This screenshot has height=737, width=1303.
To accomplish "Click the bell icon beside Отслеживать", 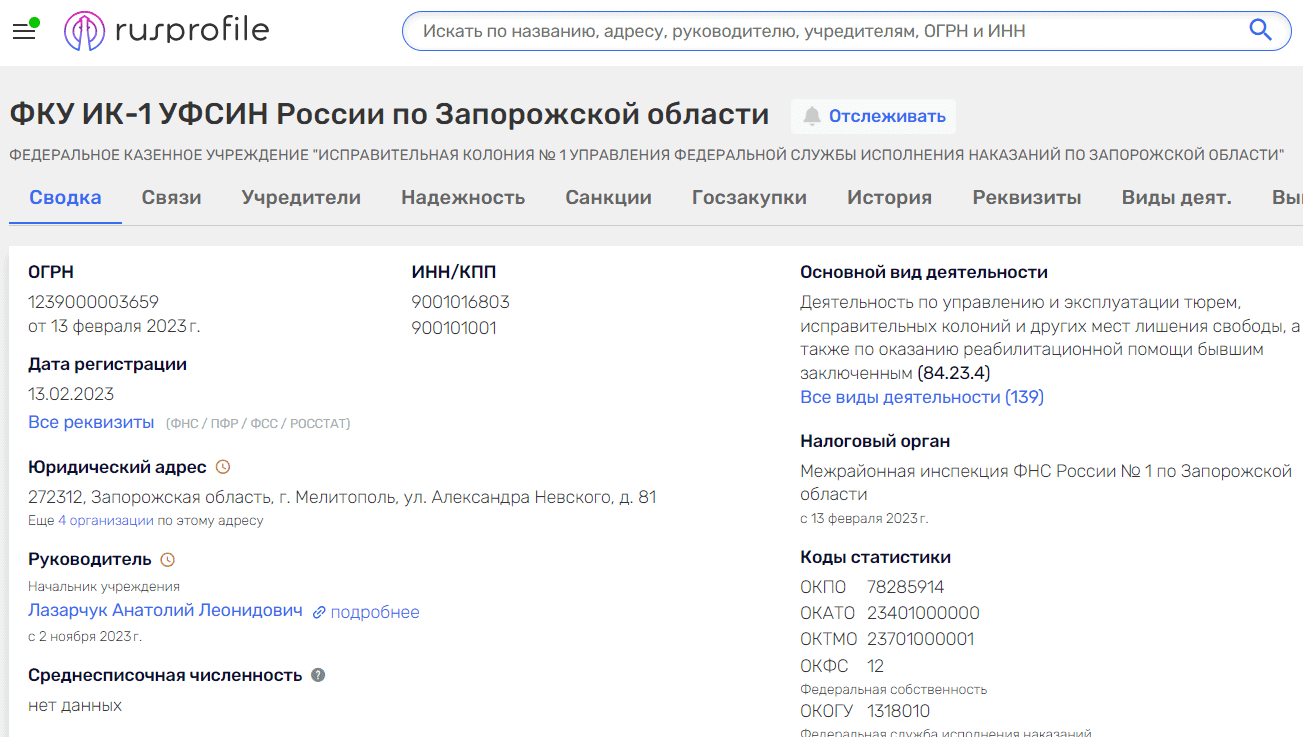I will coord(812,116).
